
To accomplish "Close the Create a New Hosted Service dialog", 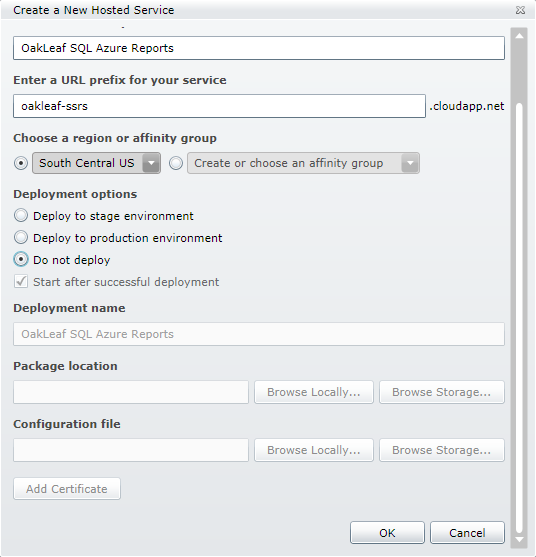I will click(520, 10).
